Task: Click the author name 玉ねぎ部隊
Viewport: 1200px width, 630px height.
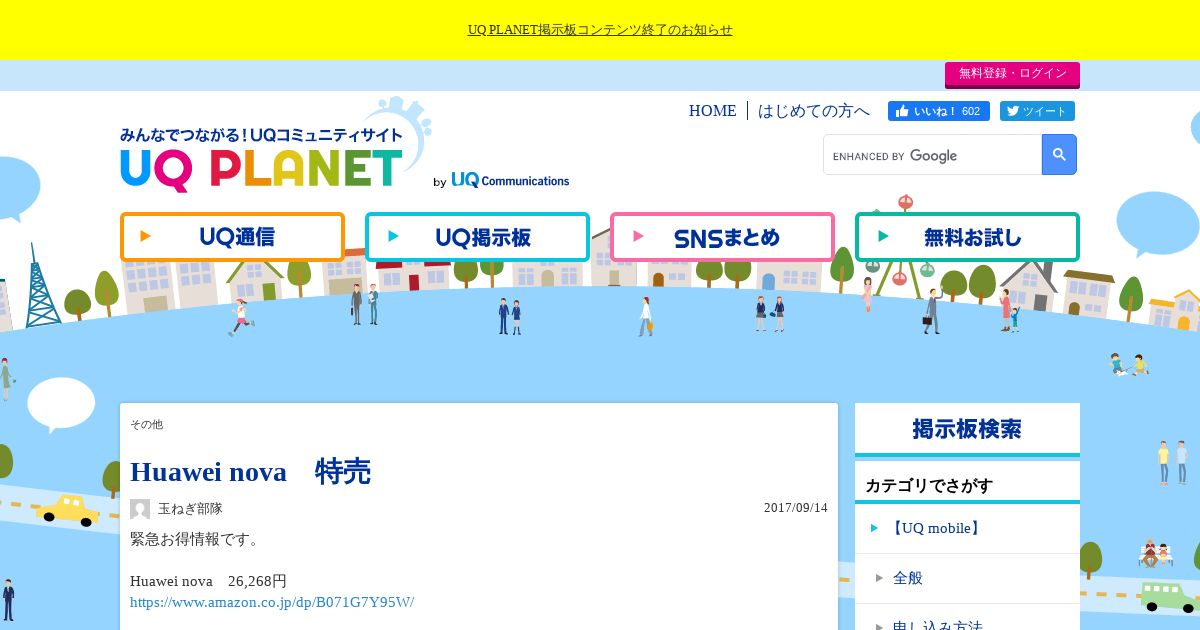Action: coord(190,509)
